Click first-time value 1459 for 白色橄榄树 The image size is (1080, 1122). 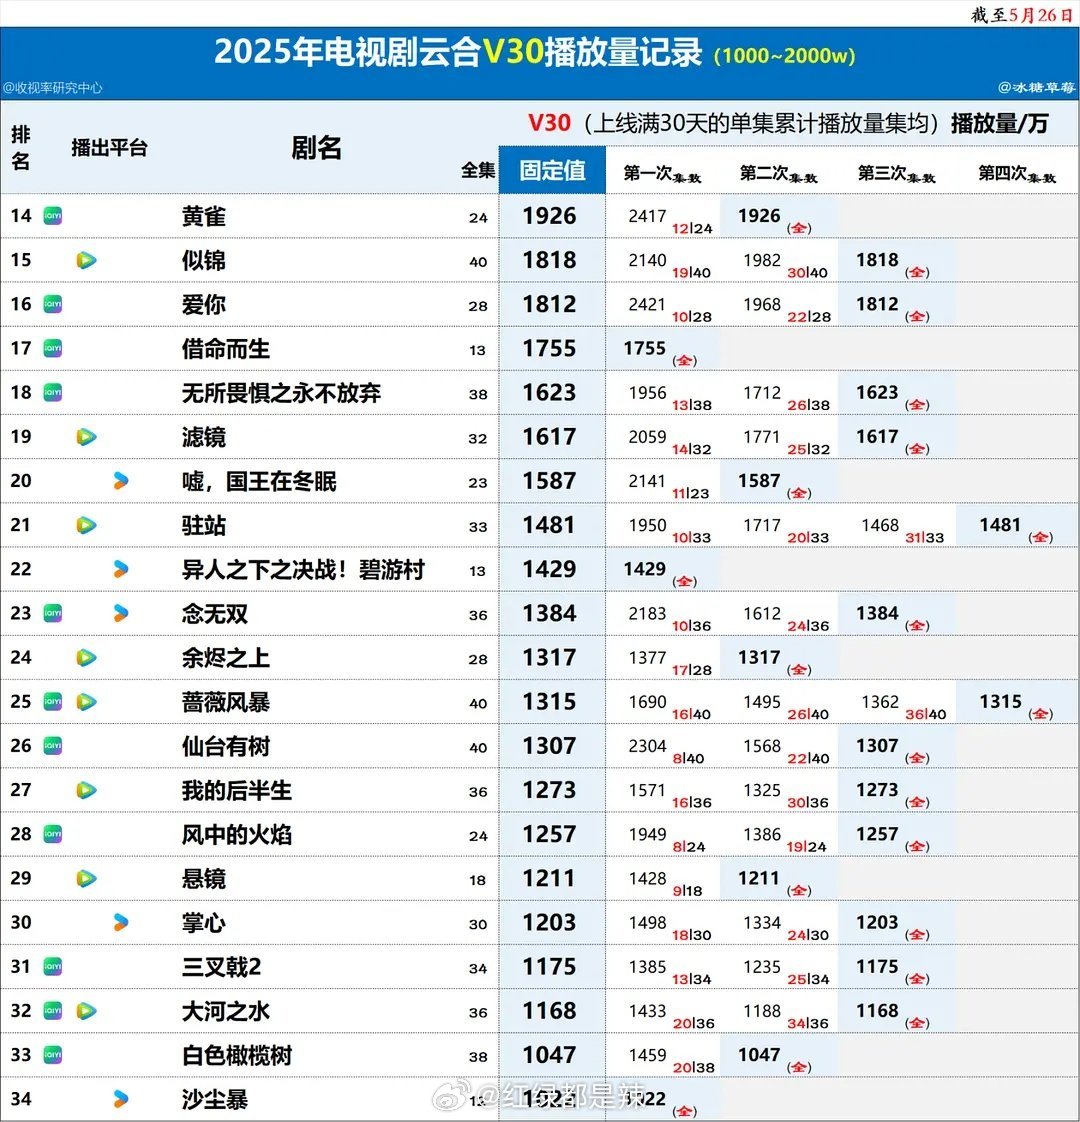pos(647,1055)
